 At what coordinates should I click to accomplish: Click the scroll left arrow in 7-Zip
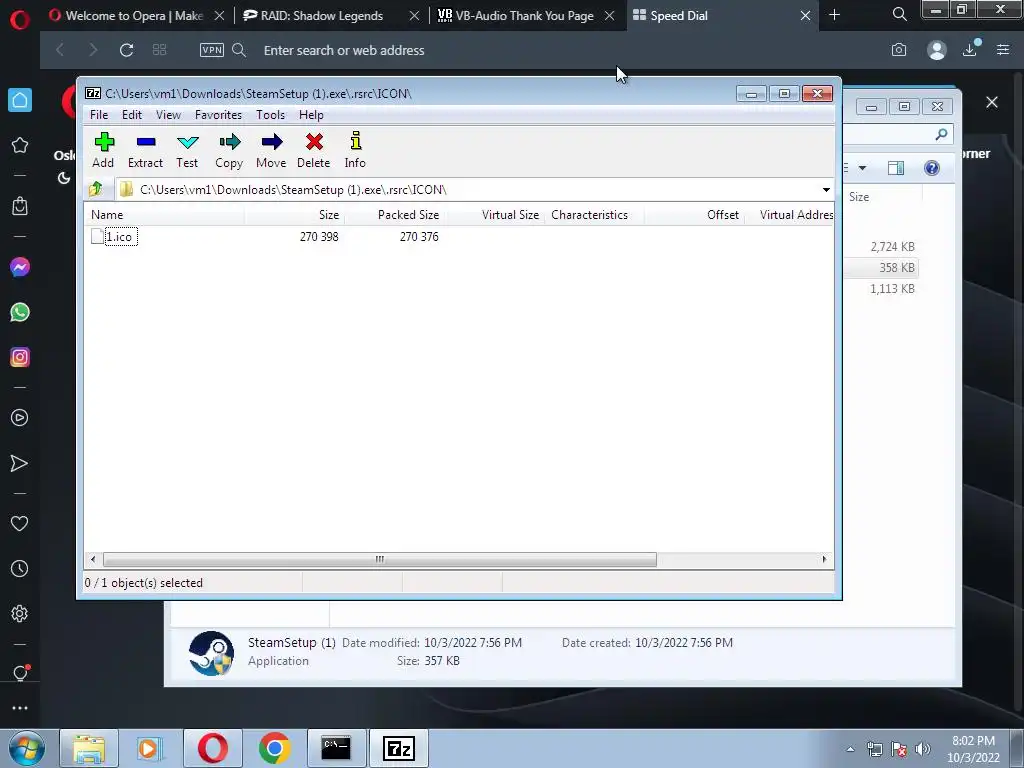click(x=93, y=559)
